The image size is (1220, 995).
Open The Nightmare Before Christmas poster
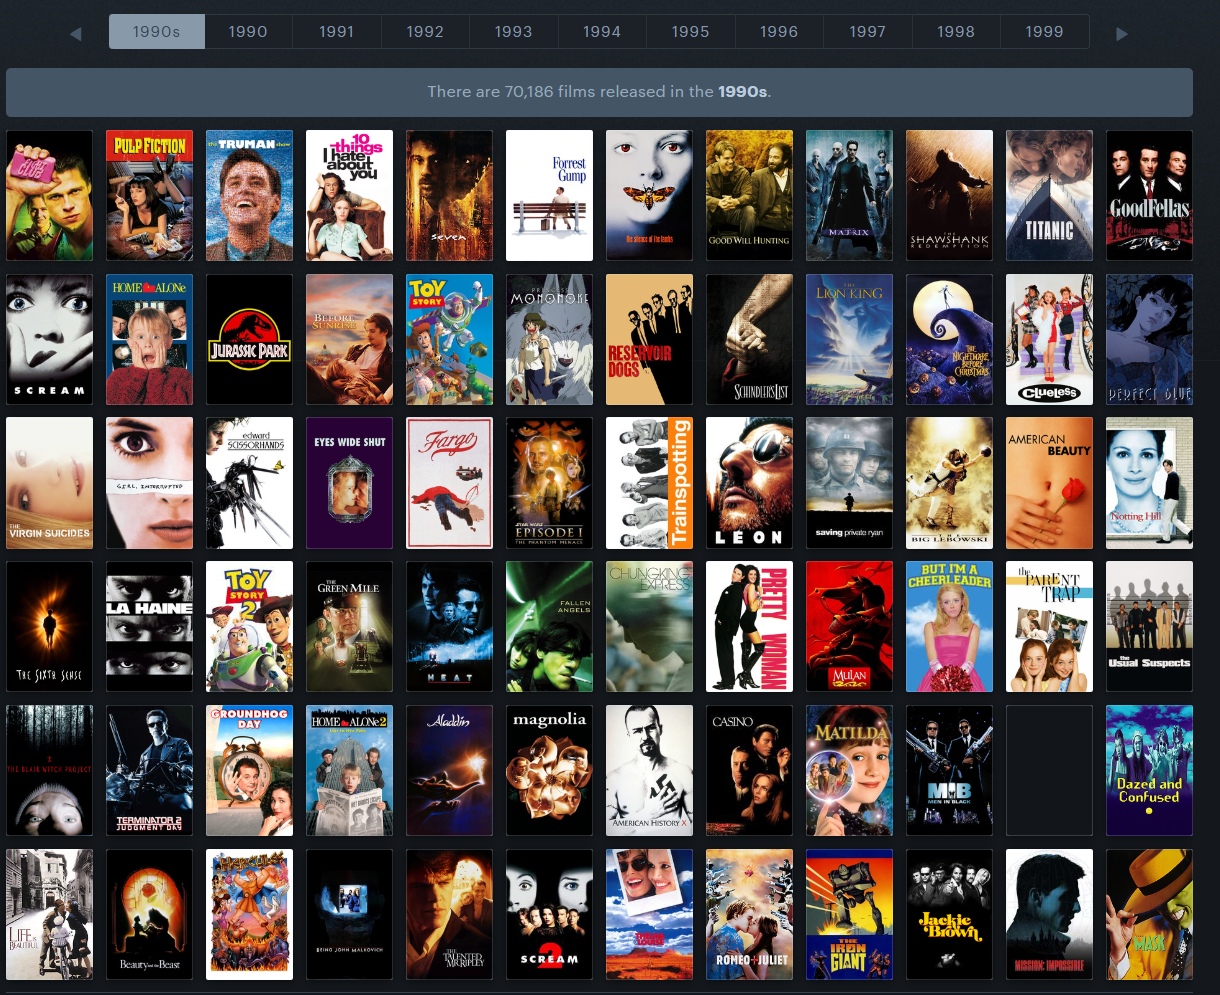pyautogui.click(x=950, y=340)
